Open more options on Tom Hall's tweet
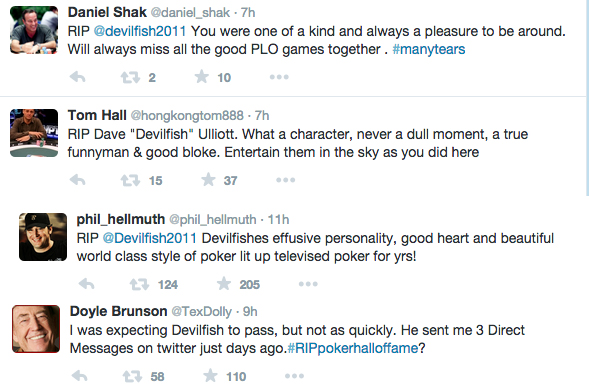Viewport: 589px width, 386px height. pos(285,180)
